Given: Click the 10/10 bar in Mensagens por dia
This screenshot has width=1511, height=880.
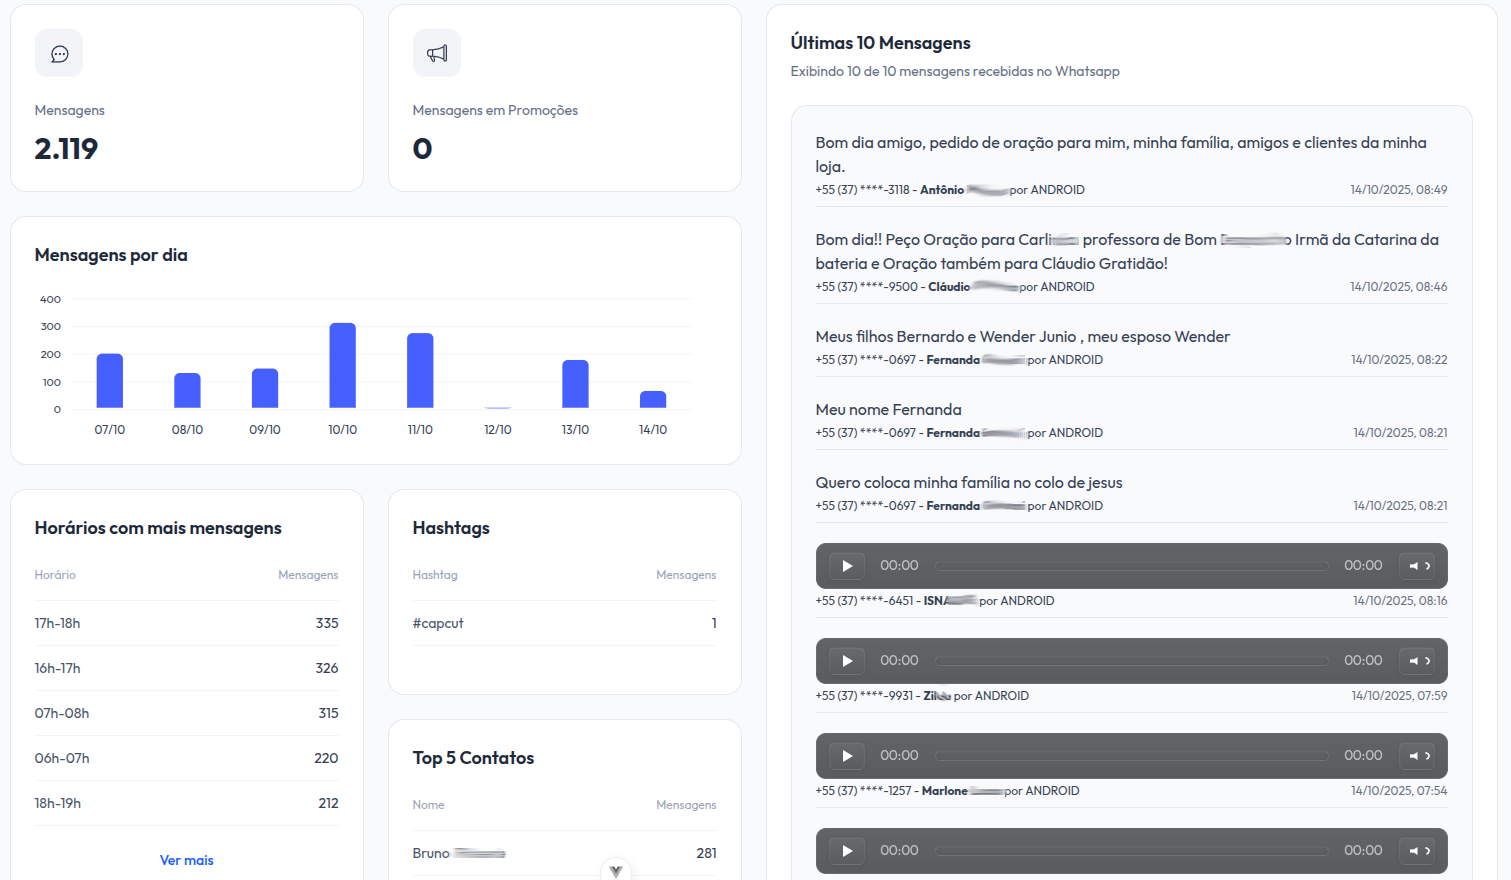Looking at the screenshot, I should coord(343,365).
